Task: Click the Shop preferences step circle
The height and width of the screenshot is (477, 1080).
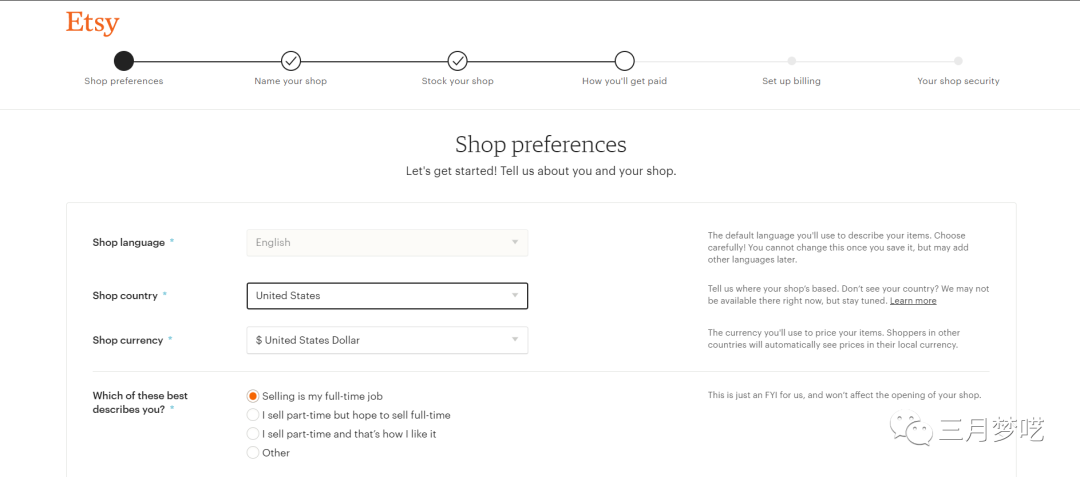Action: pyautogui.click(x=124, y=61)
